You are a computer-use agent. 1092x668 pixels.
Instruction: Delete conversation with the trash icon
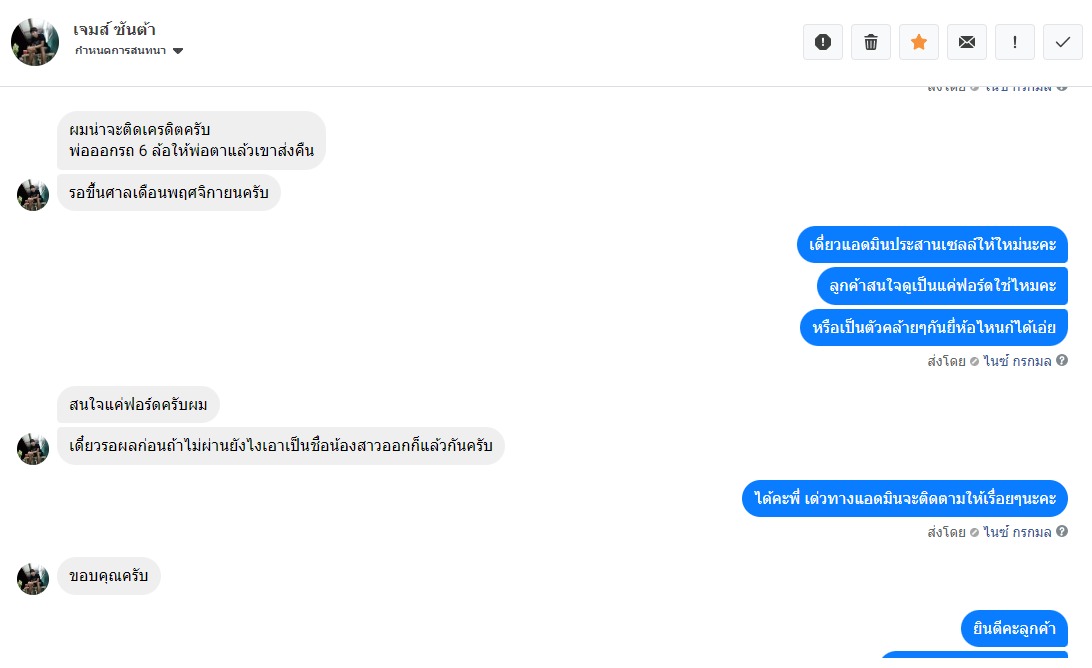click(x=871, y=42)
